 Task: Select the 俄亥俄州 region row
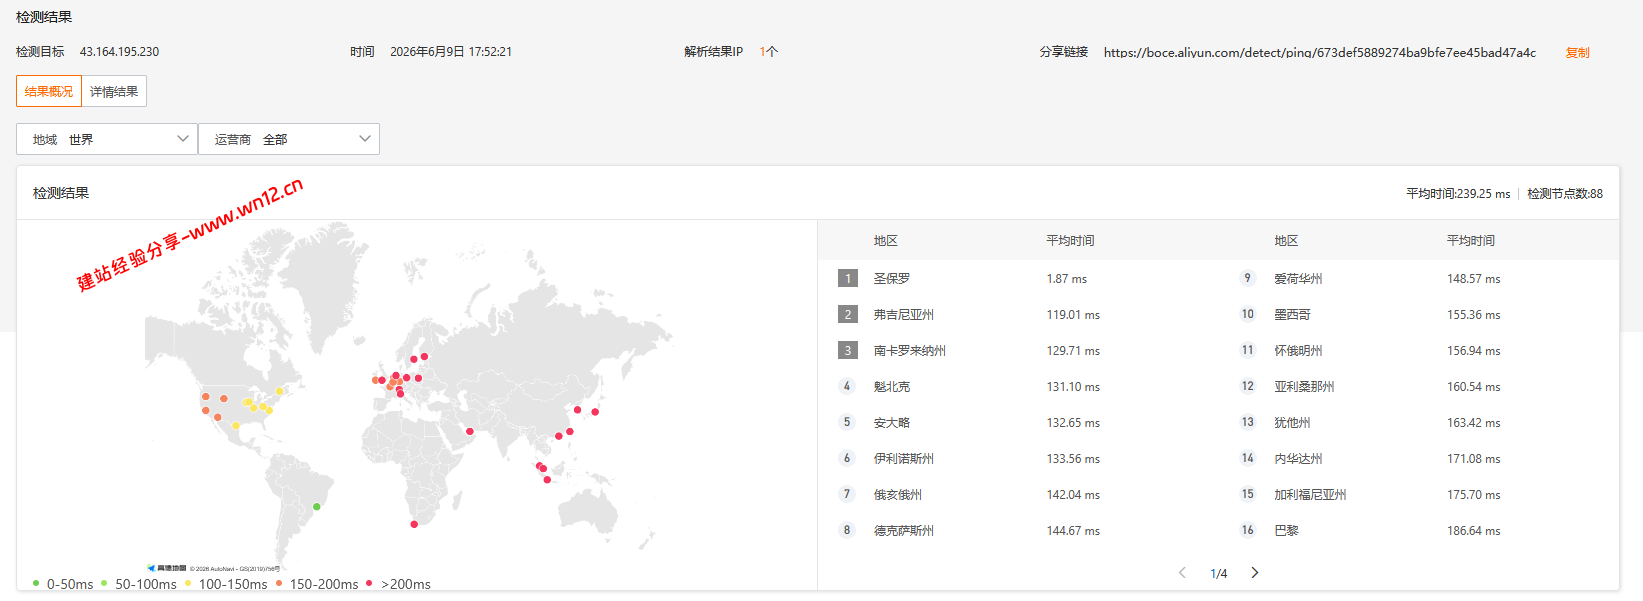[x=1018, y=495]
